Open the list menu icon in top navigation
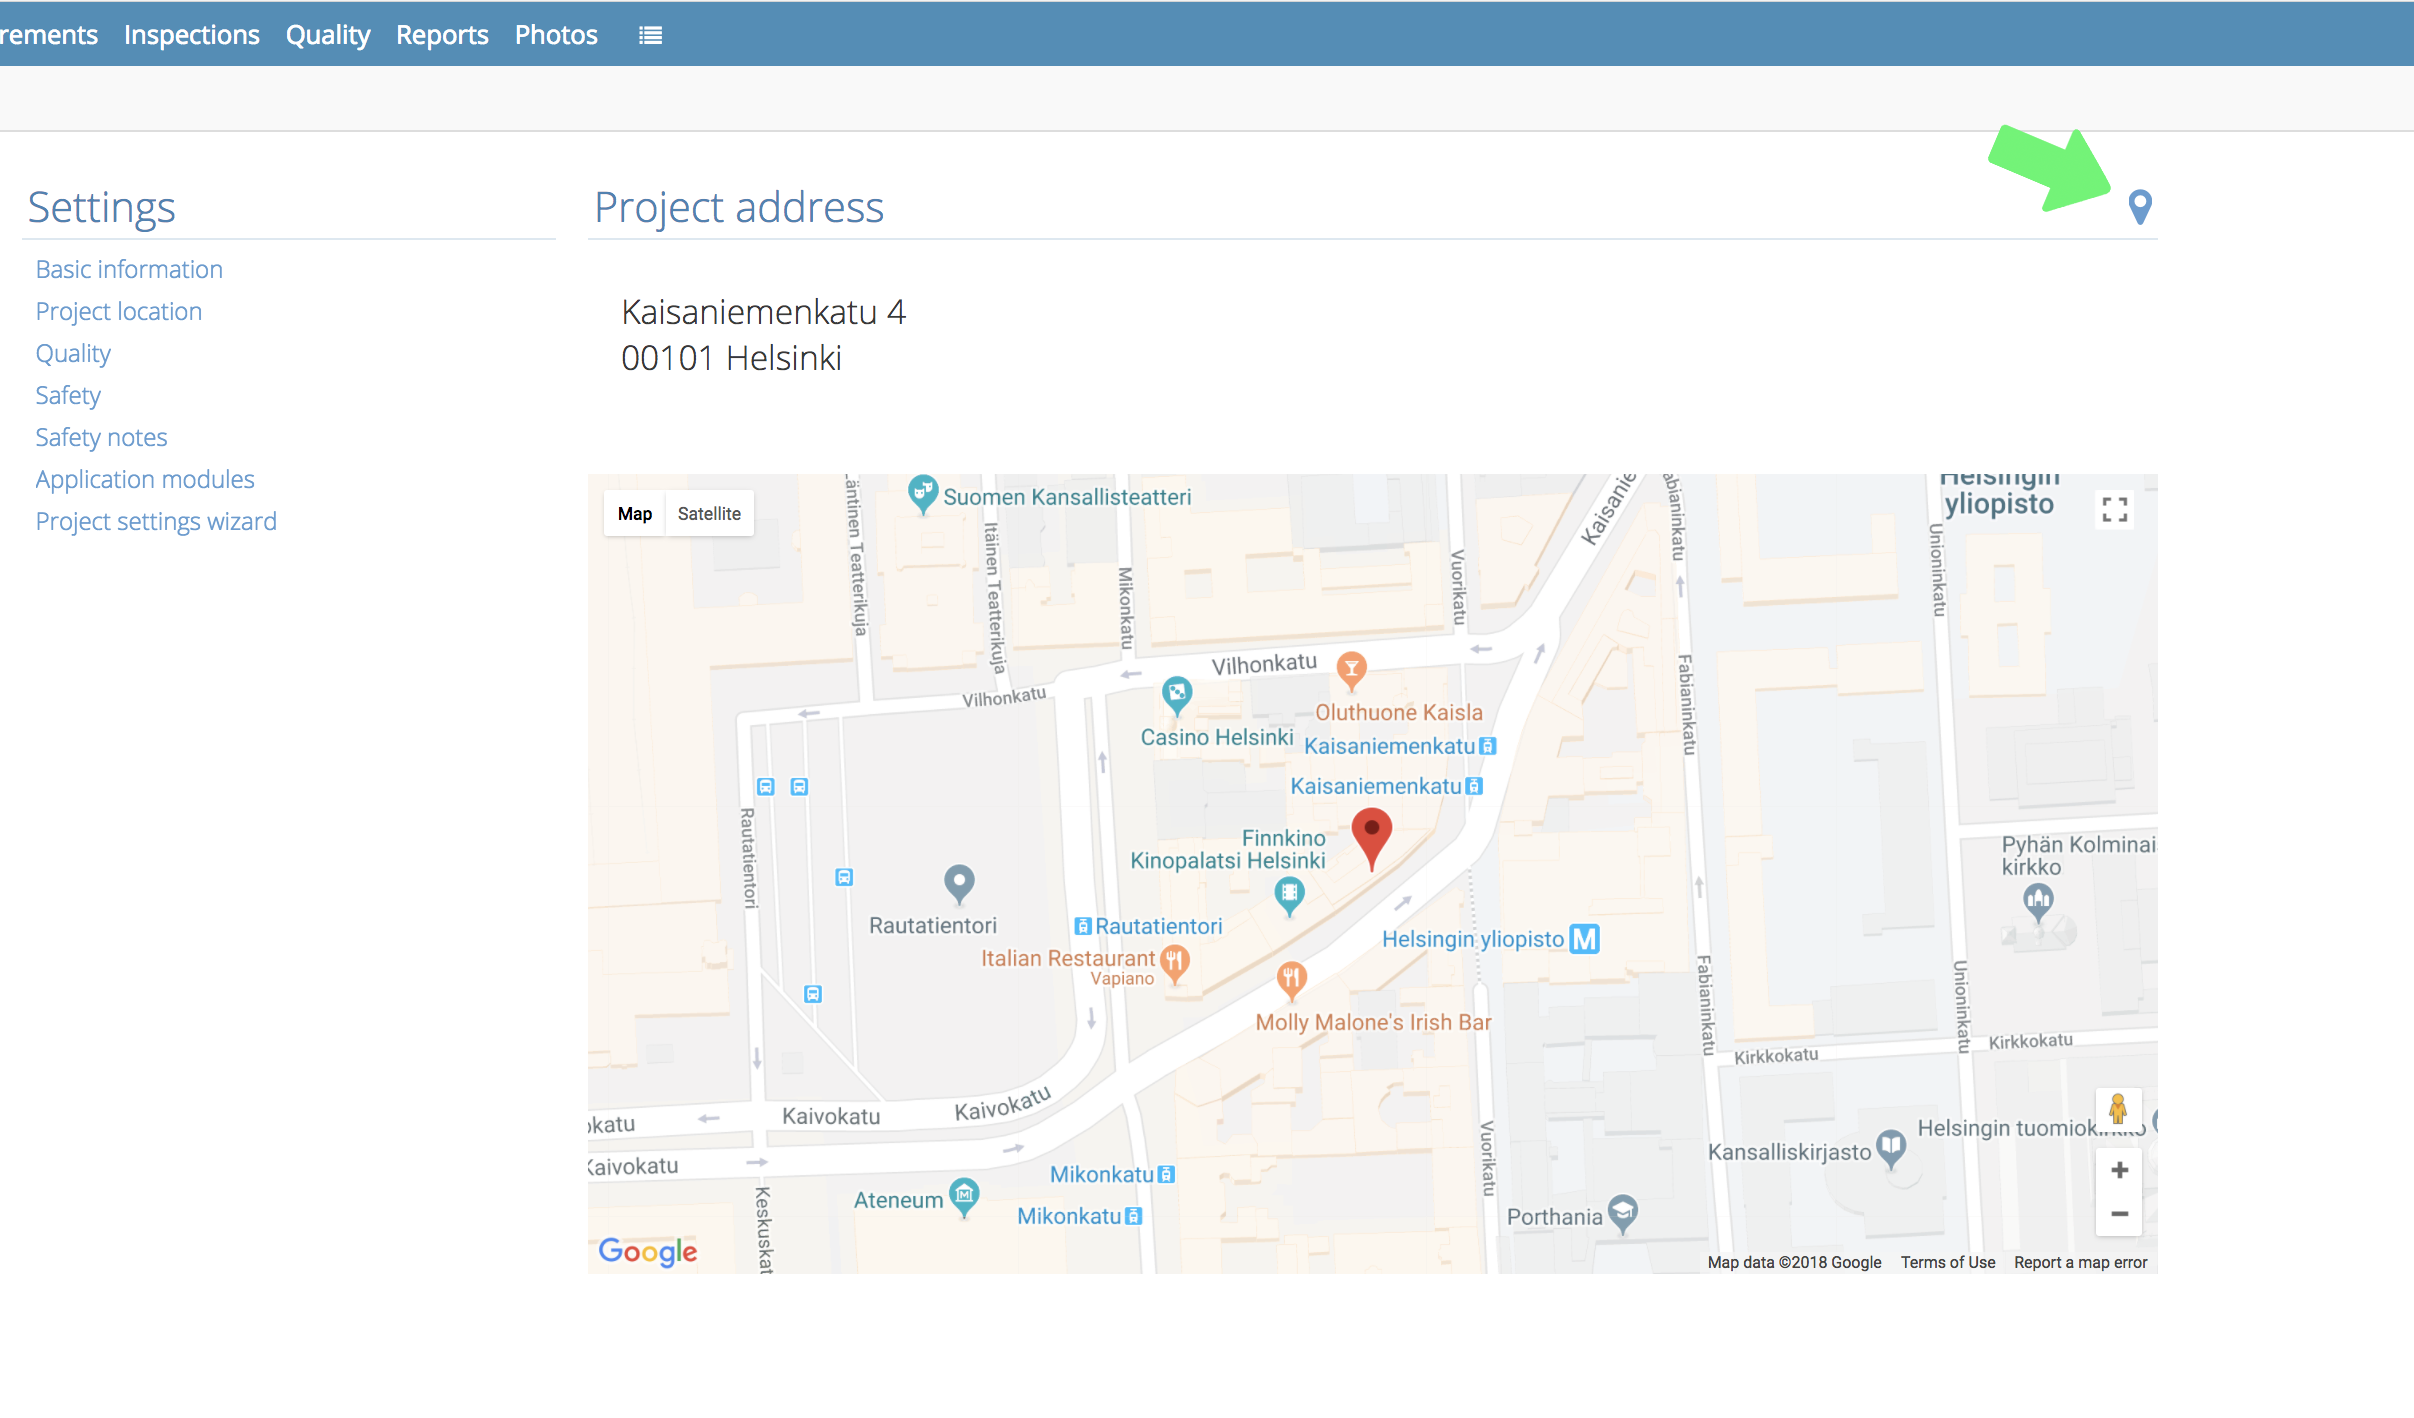Viewport: 2414px width, 1418px height. (650, 35)
